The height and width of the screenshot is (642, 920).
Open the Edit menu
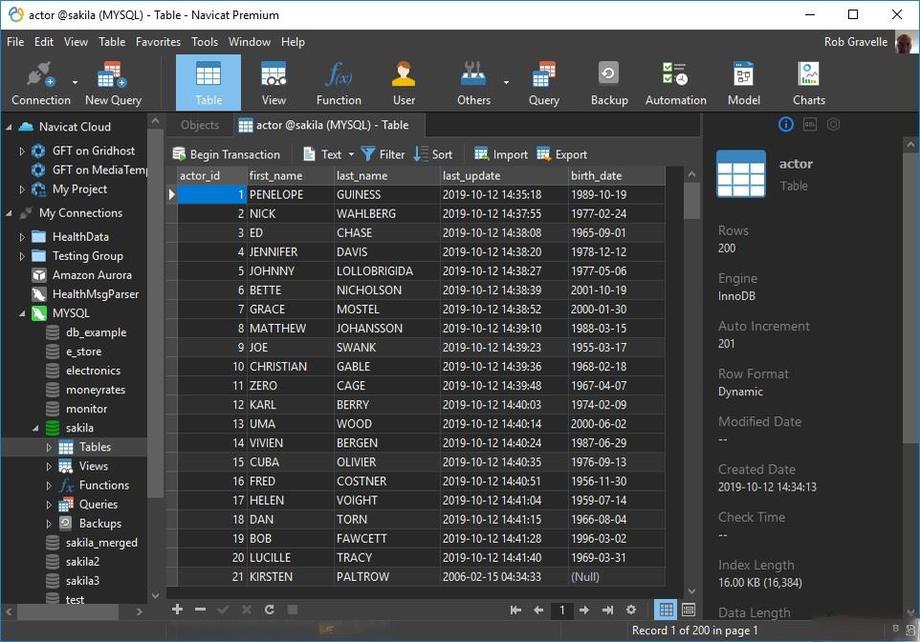[43, 42]
